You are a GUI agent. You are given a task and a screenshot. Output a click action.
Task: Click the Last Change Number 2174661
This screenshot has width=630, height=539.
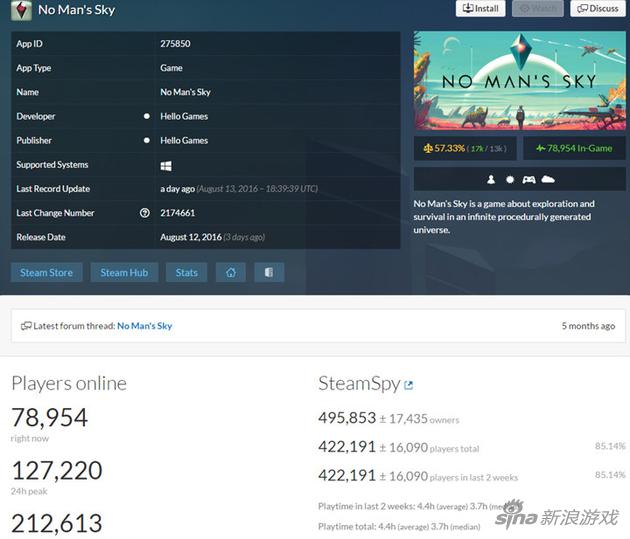coord(178,213)
